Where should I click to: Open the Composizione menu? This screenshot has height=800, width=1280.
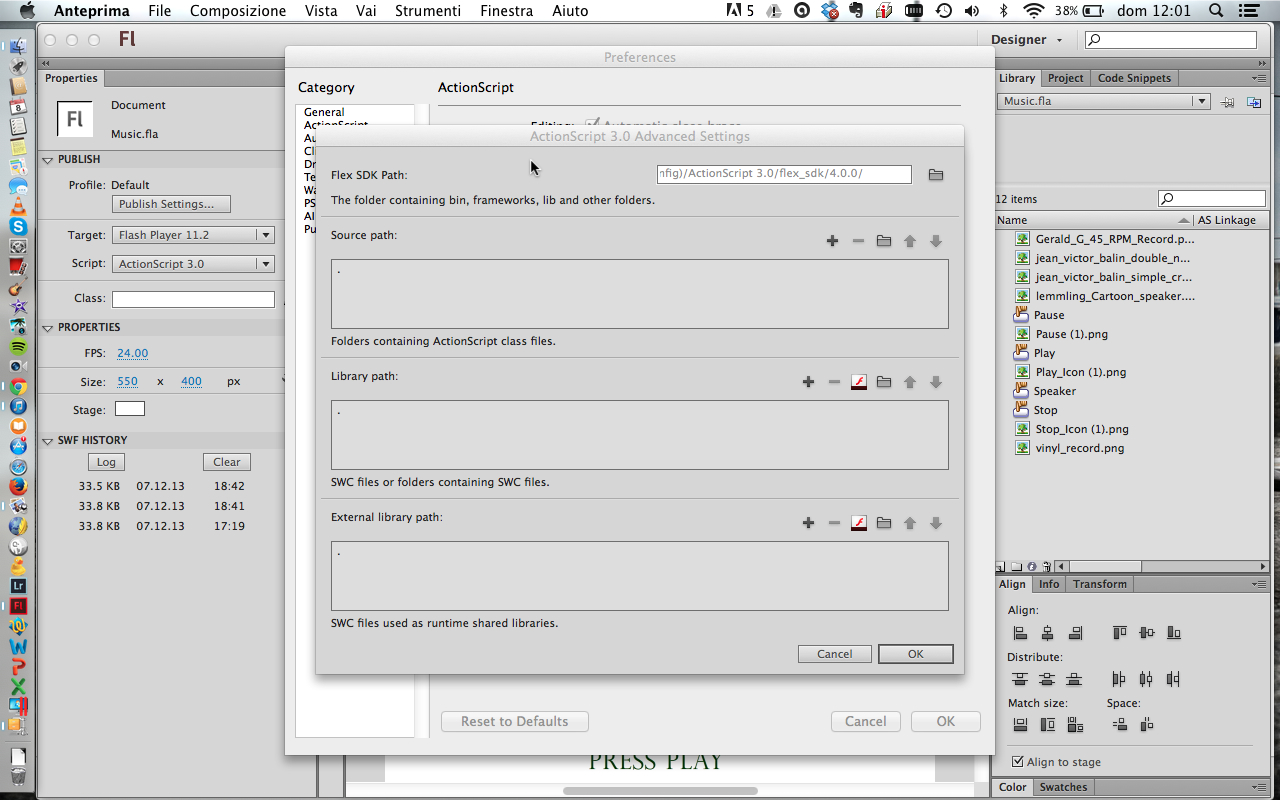tap(238, 11)
